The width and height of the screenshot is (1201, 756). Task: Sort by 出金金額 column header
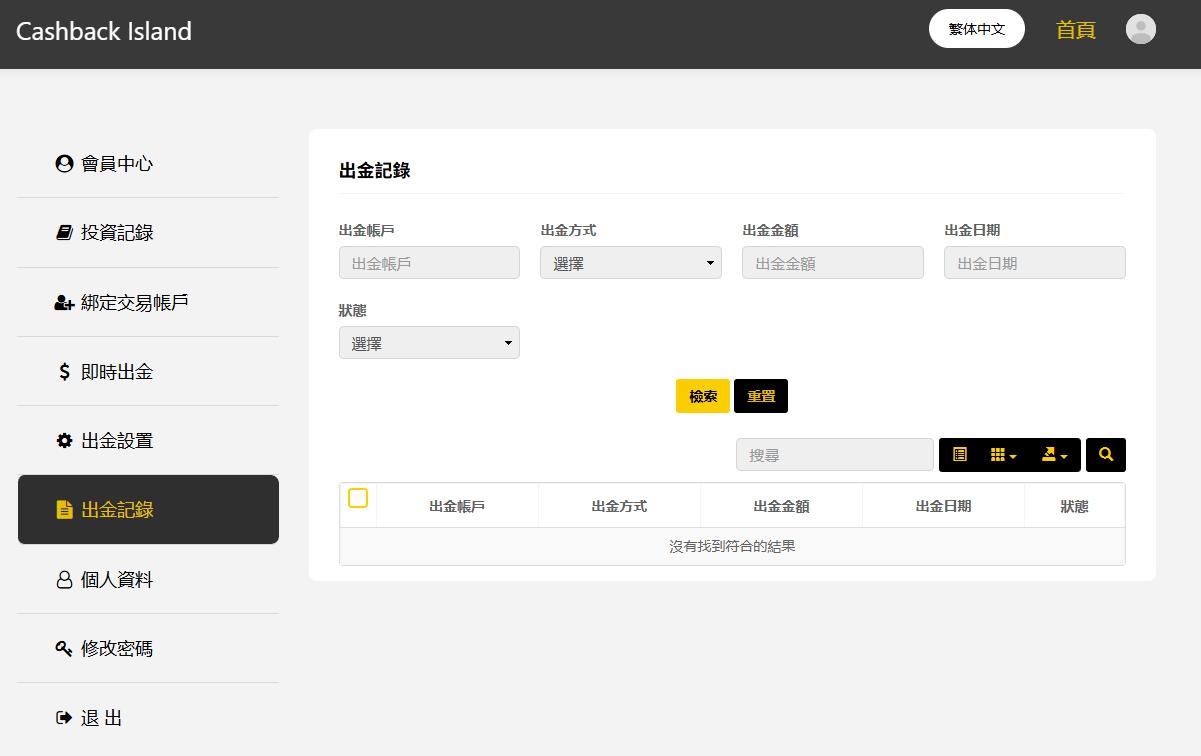tap(781, 506)
